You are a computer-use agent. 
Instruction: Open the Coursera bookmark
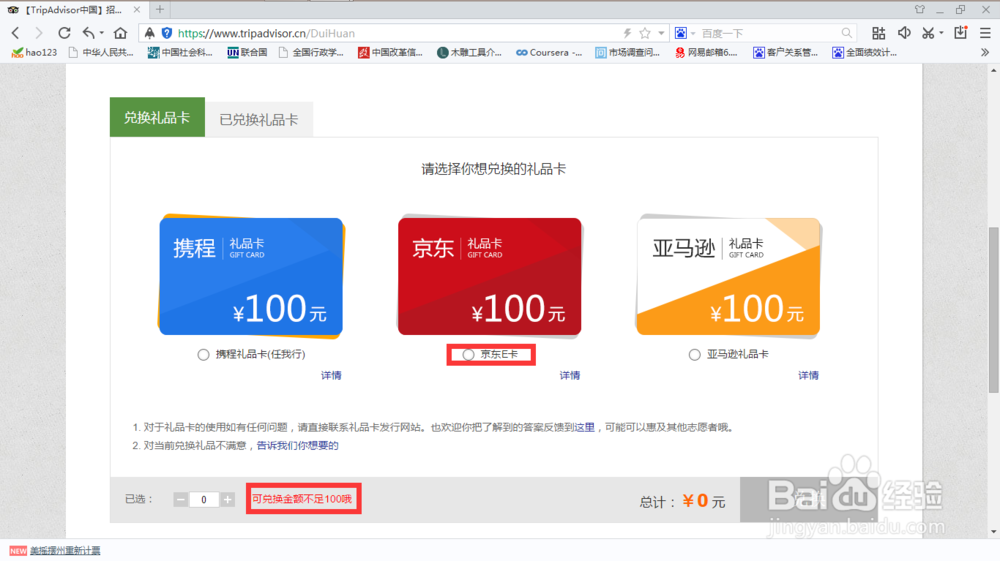click(x=549, y=52)
